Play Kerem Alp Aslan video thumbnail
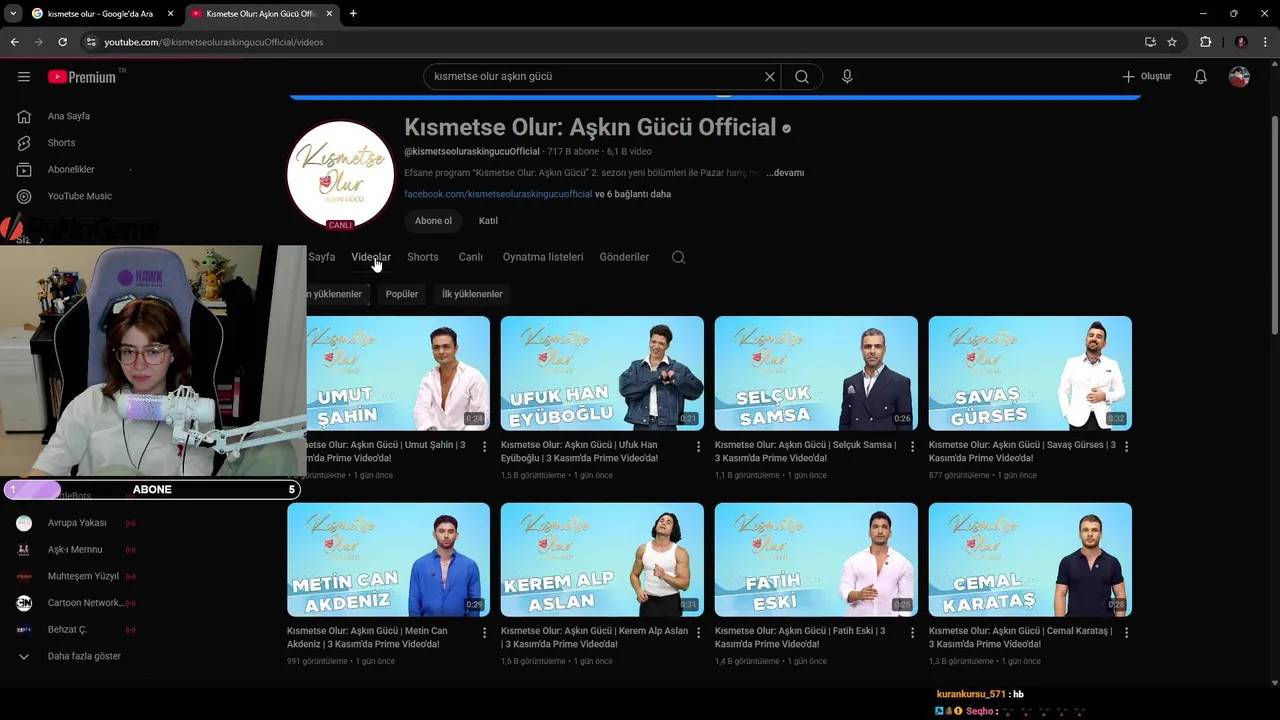Image resolution: width=1280 pixels, height=720 pixels. point(602,560)
